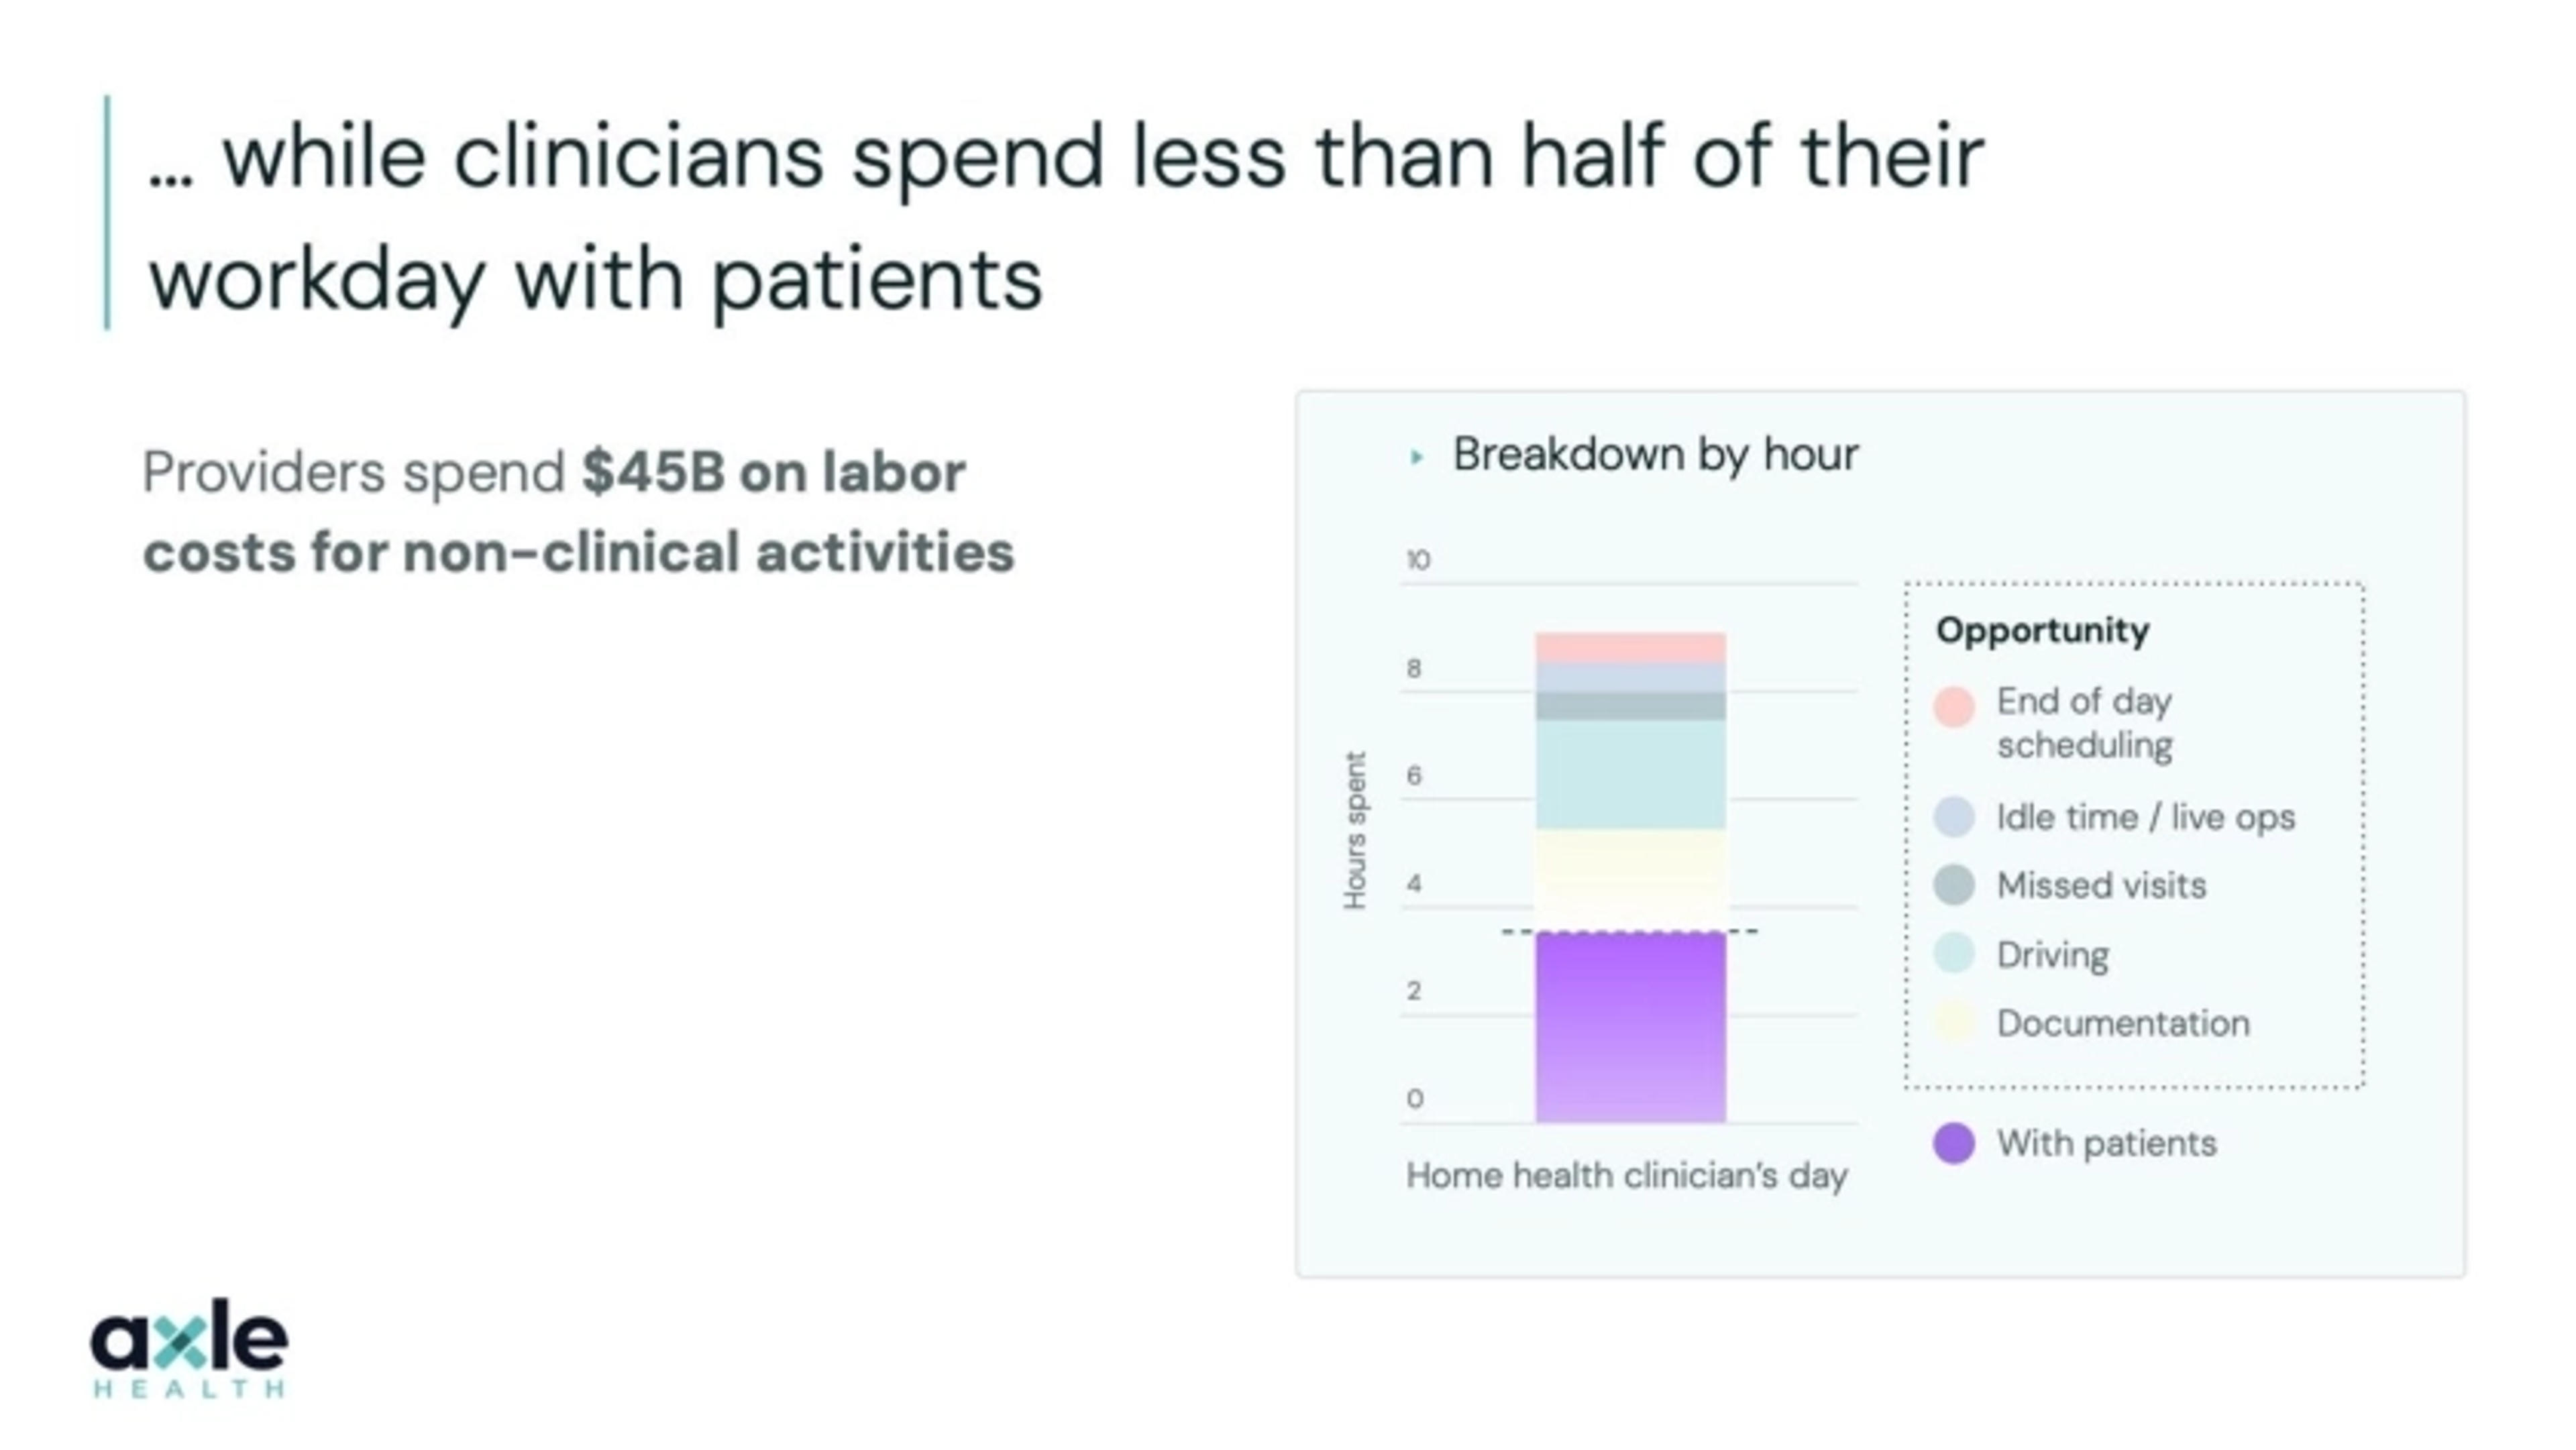
Task: Expand the triangle beside Breakdown by hour
Action: (x=1416, y=457)
